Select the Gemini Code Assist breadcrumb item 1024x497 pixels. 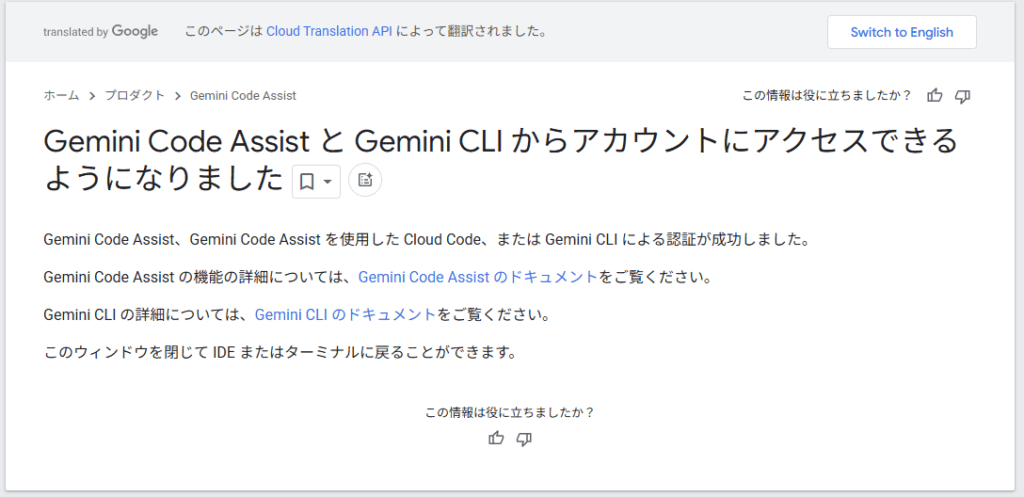pos(242,96)
